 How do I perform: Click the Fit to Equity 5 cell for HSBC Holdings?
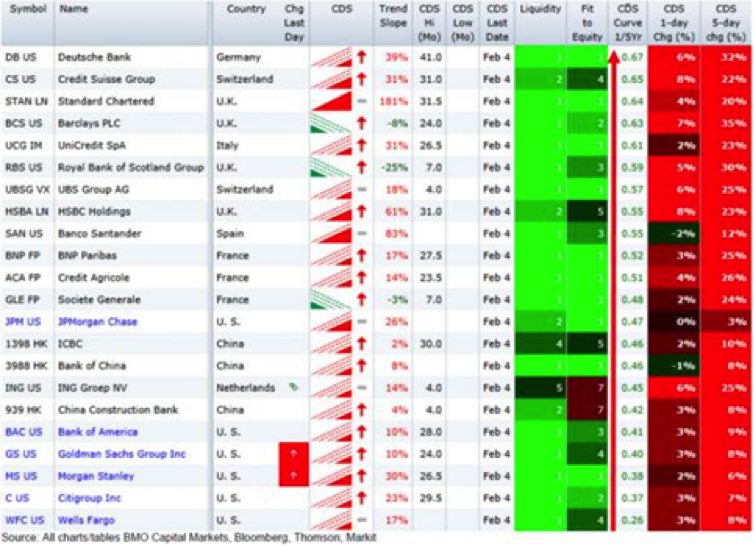coord(587,212)
